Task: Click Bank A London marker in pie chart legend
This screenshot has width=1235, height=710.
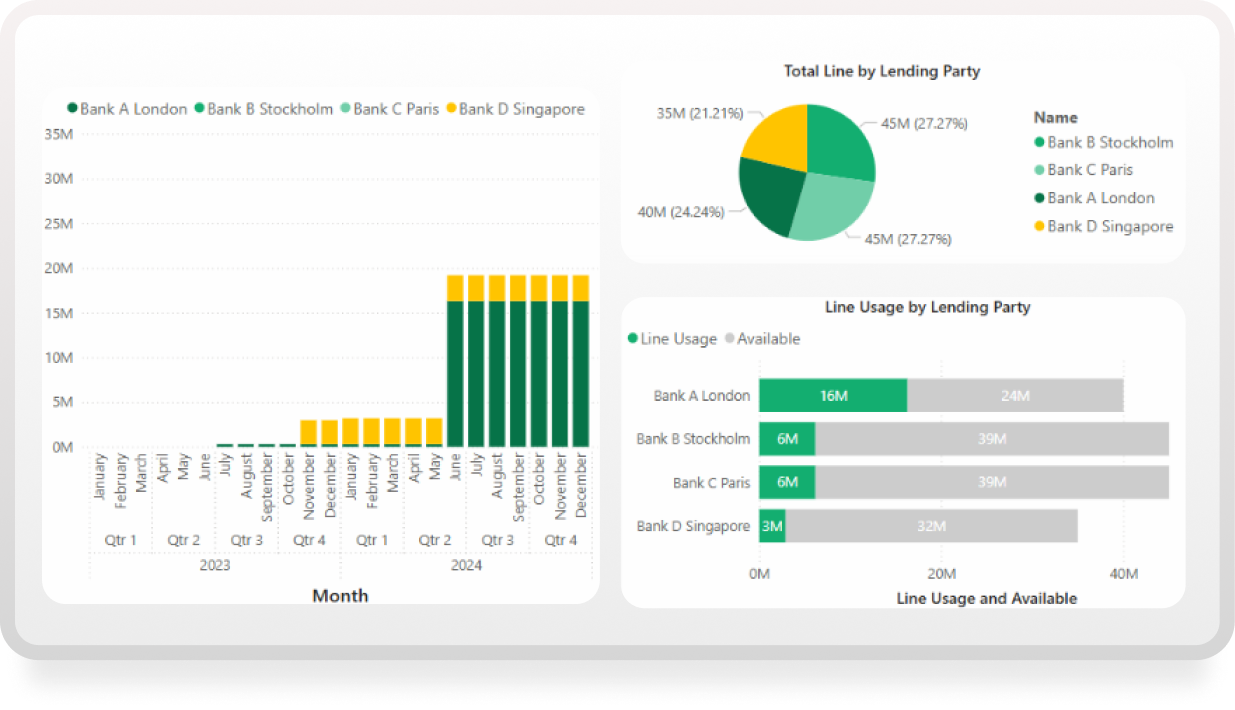Action: pos(1039,199)
